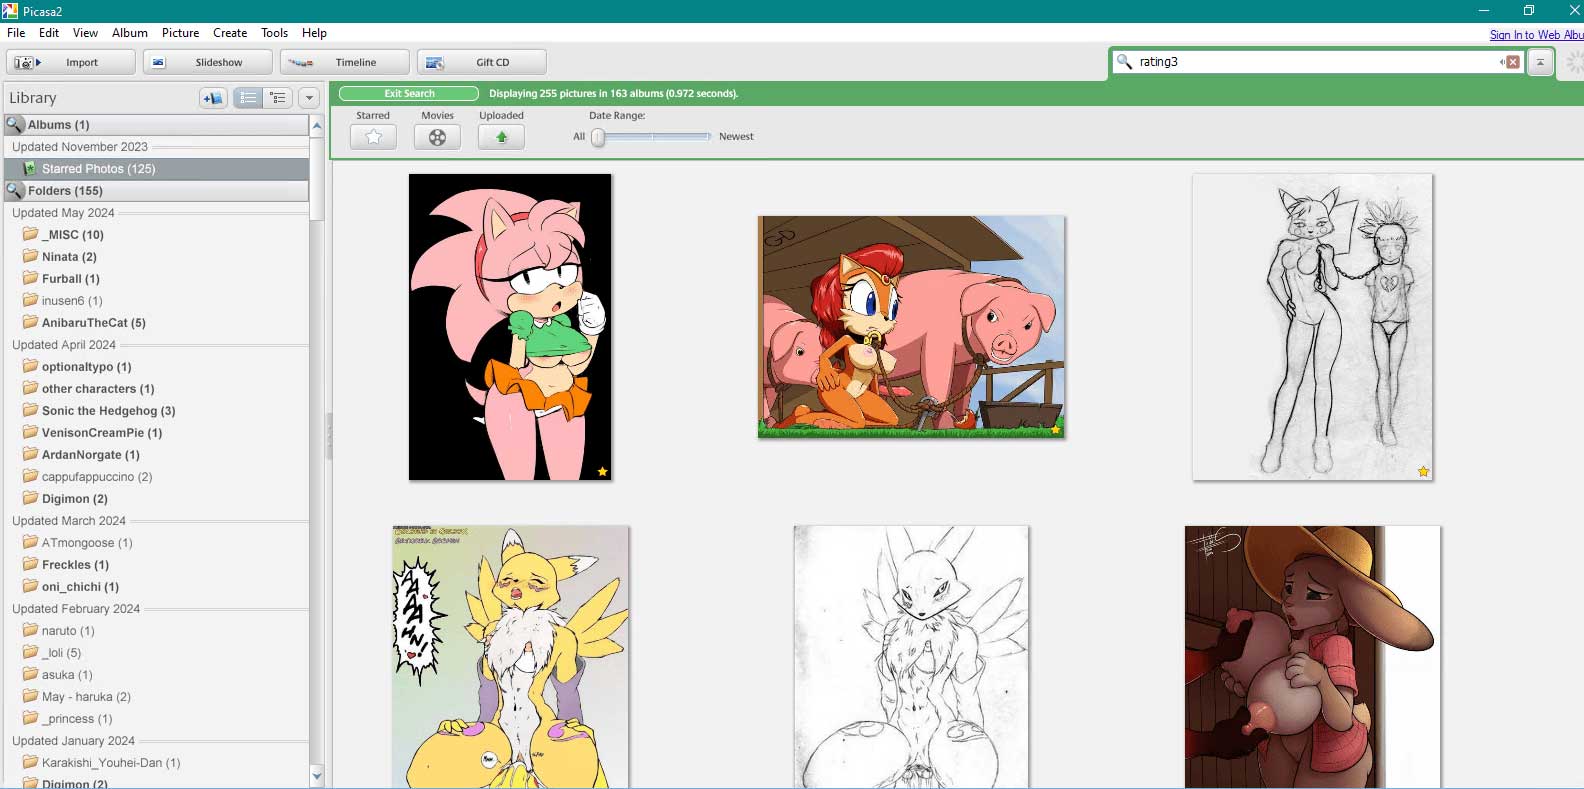Toggle the Starred filter button

[x=373, y=137]
